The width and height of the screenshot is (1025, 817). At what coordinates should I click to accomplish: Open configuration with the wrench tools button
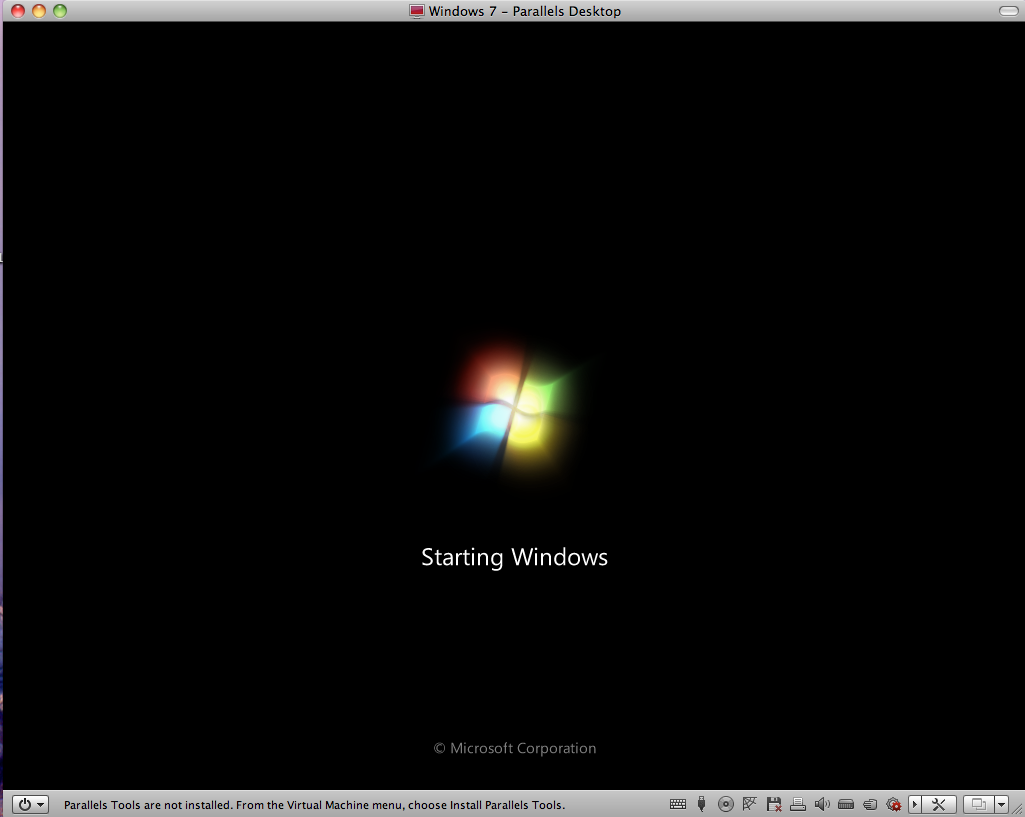pyautogui.click(x=939, y=804)
